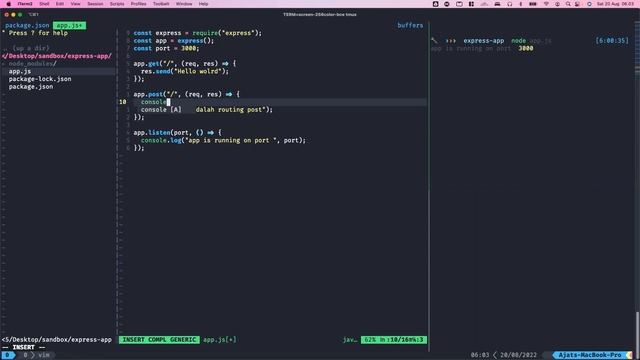Click the express-app root path in tree

tap(57, 56)
